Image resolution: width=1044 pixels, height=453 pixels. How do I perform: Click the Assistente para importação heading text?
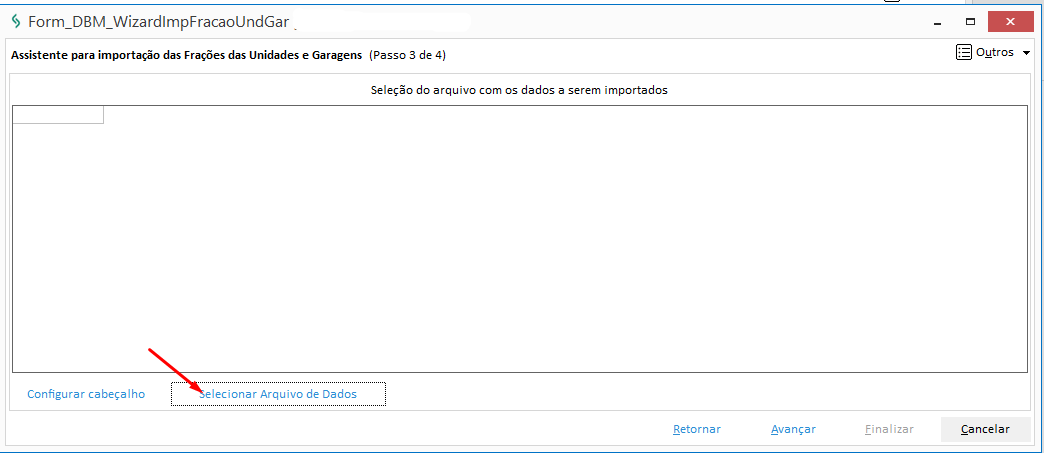coord(186,55)
